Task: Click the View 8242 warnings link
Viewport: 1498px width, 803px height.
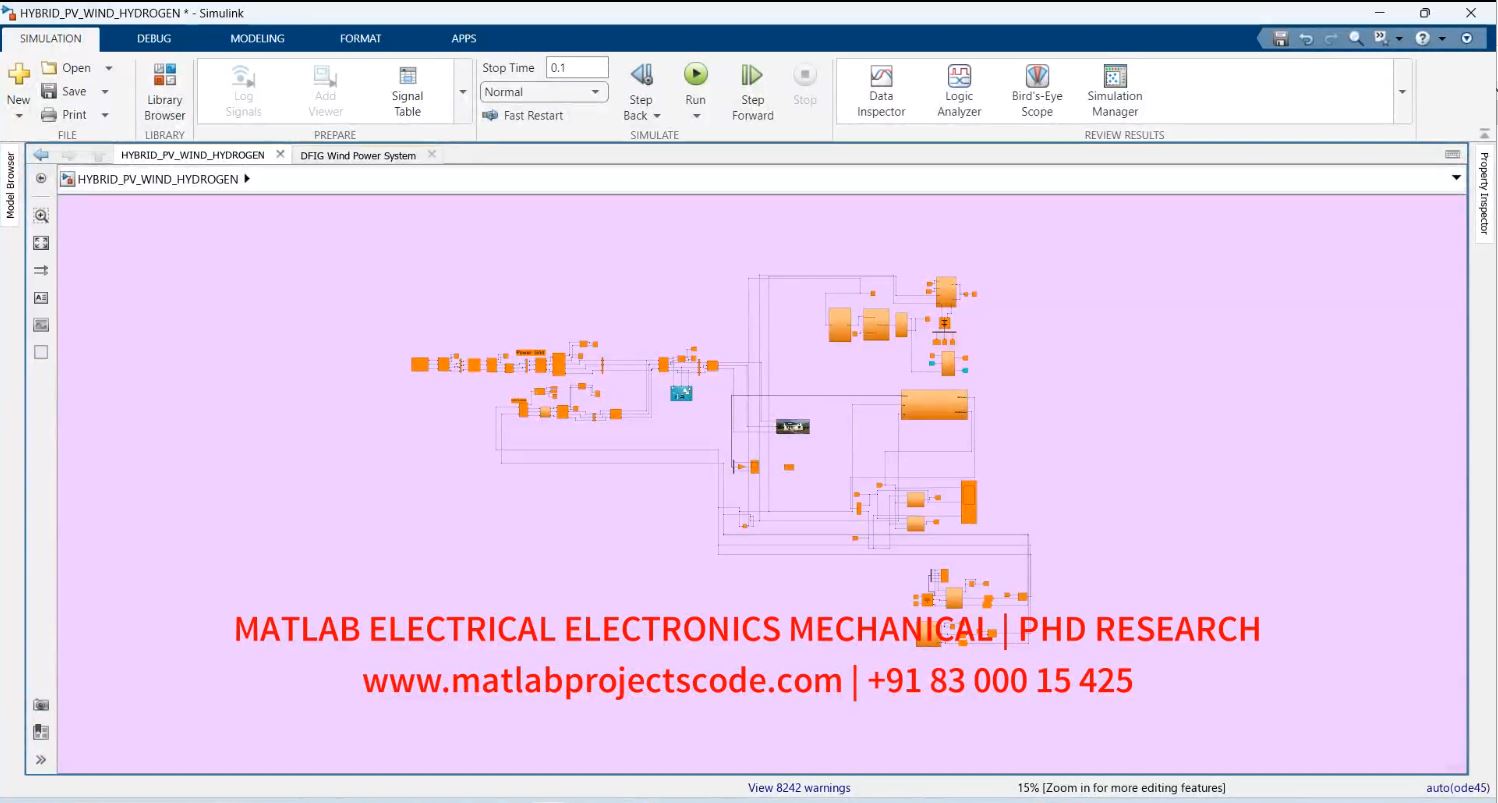Action: tap(798, 788)
